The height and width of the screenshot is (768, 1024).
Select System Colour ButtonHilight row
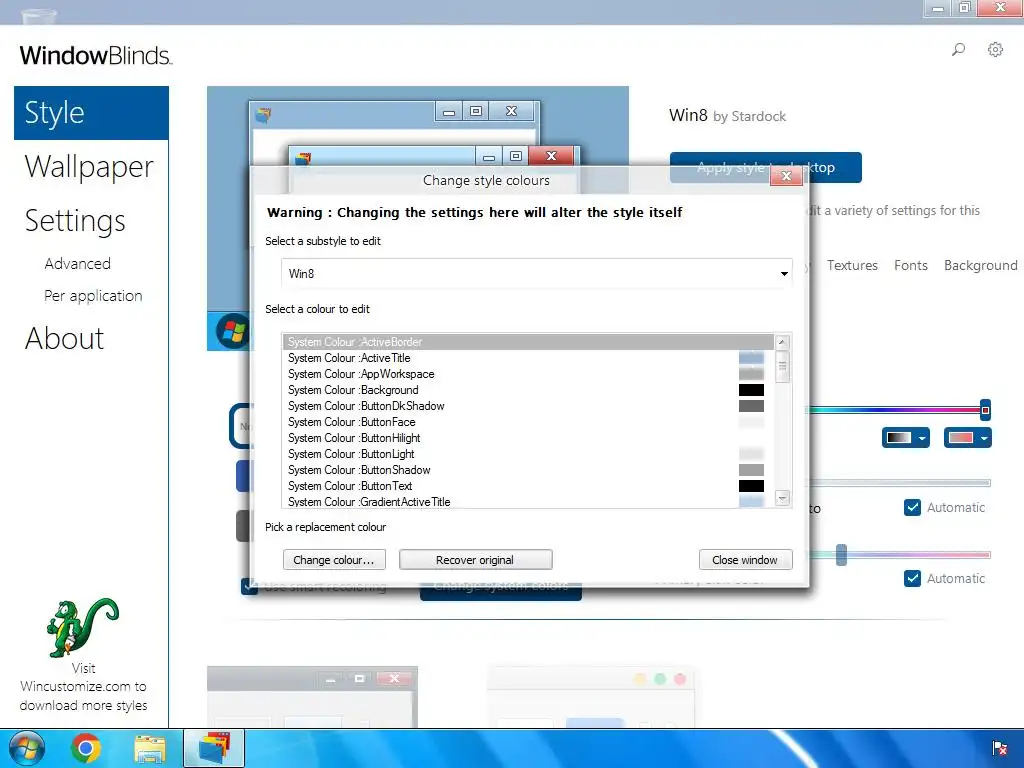coord(528,438)
